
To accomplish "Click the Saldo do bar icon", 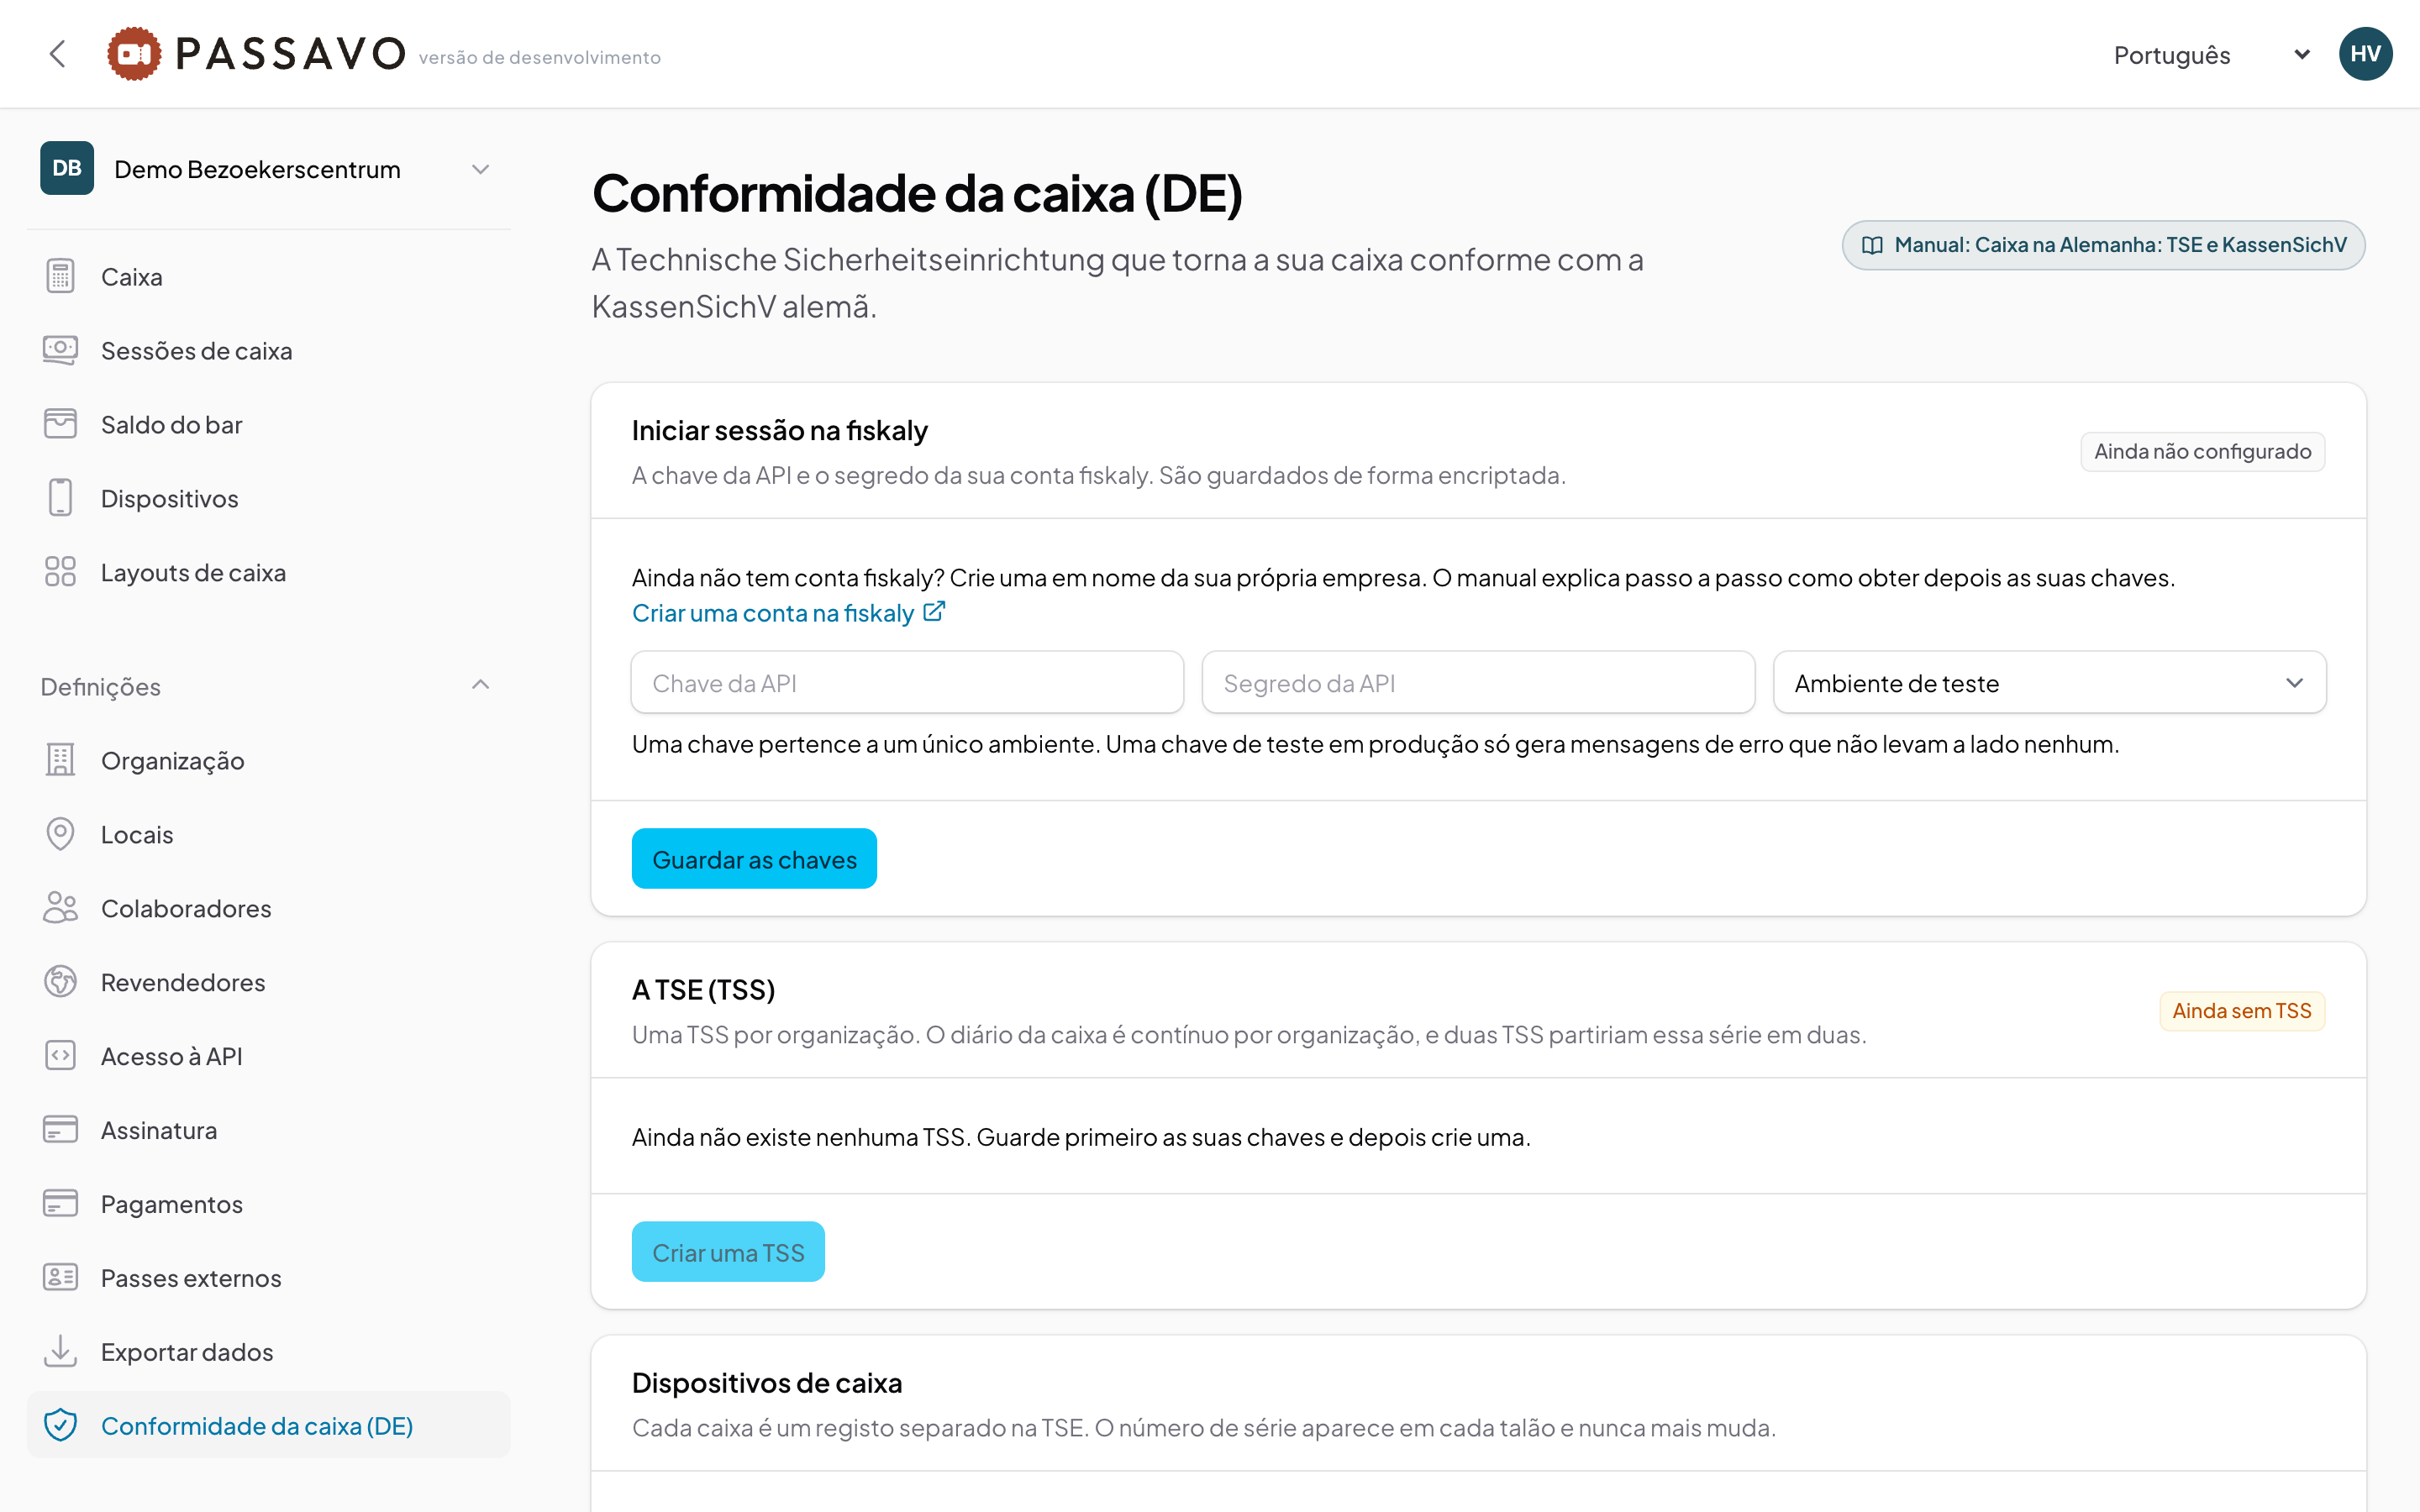I will tap(60, 424).
